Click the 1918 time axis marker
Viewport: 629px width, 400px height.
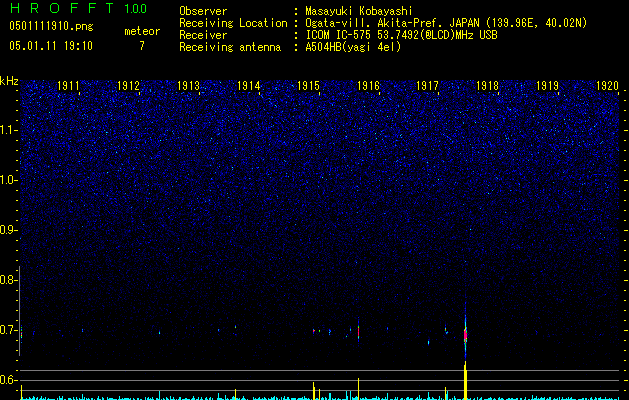tap(487, 86)
